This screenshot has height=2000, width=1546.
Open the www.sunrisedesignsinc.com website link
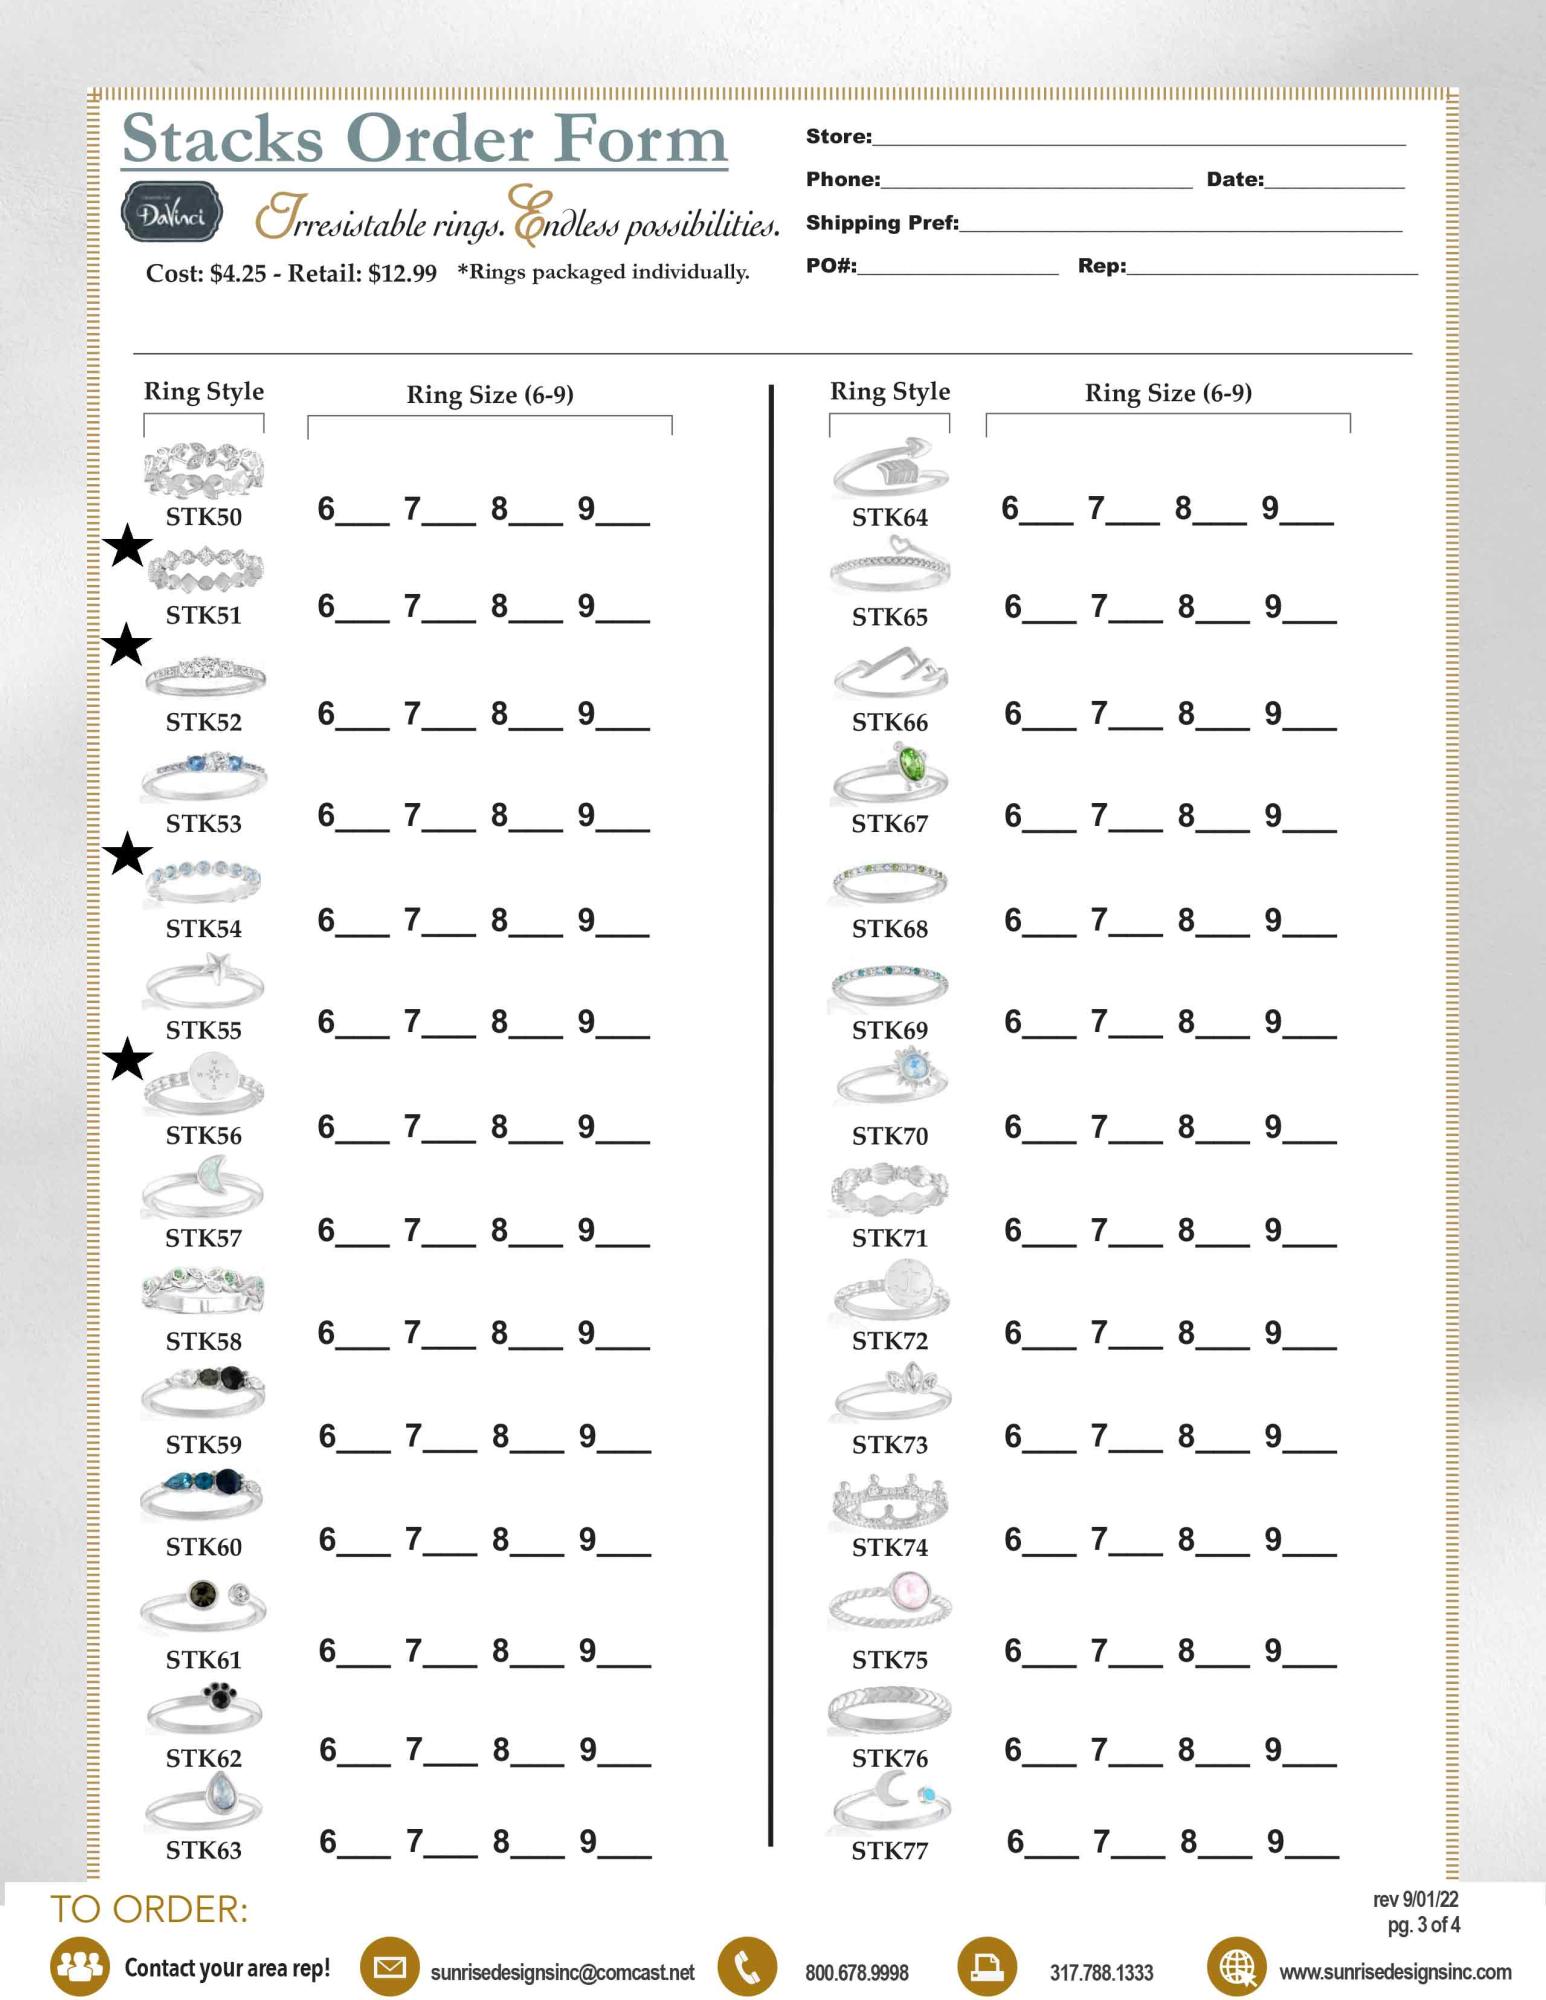point(1395,1972)
